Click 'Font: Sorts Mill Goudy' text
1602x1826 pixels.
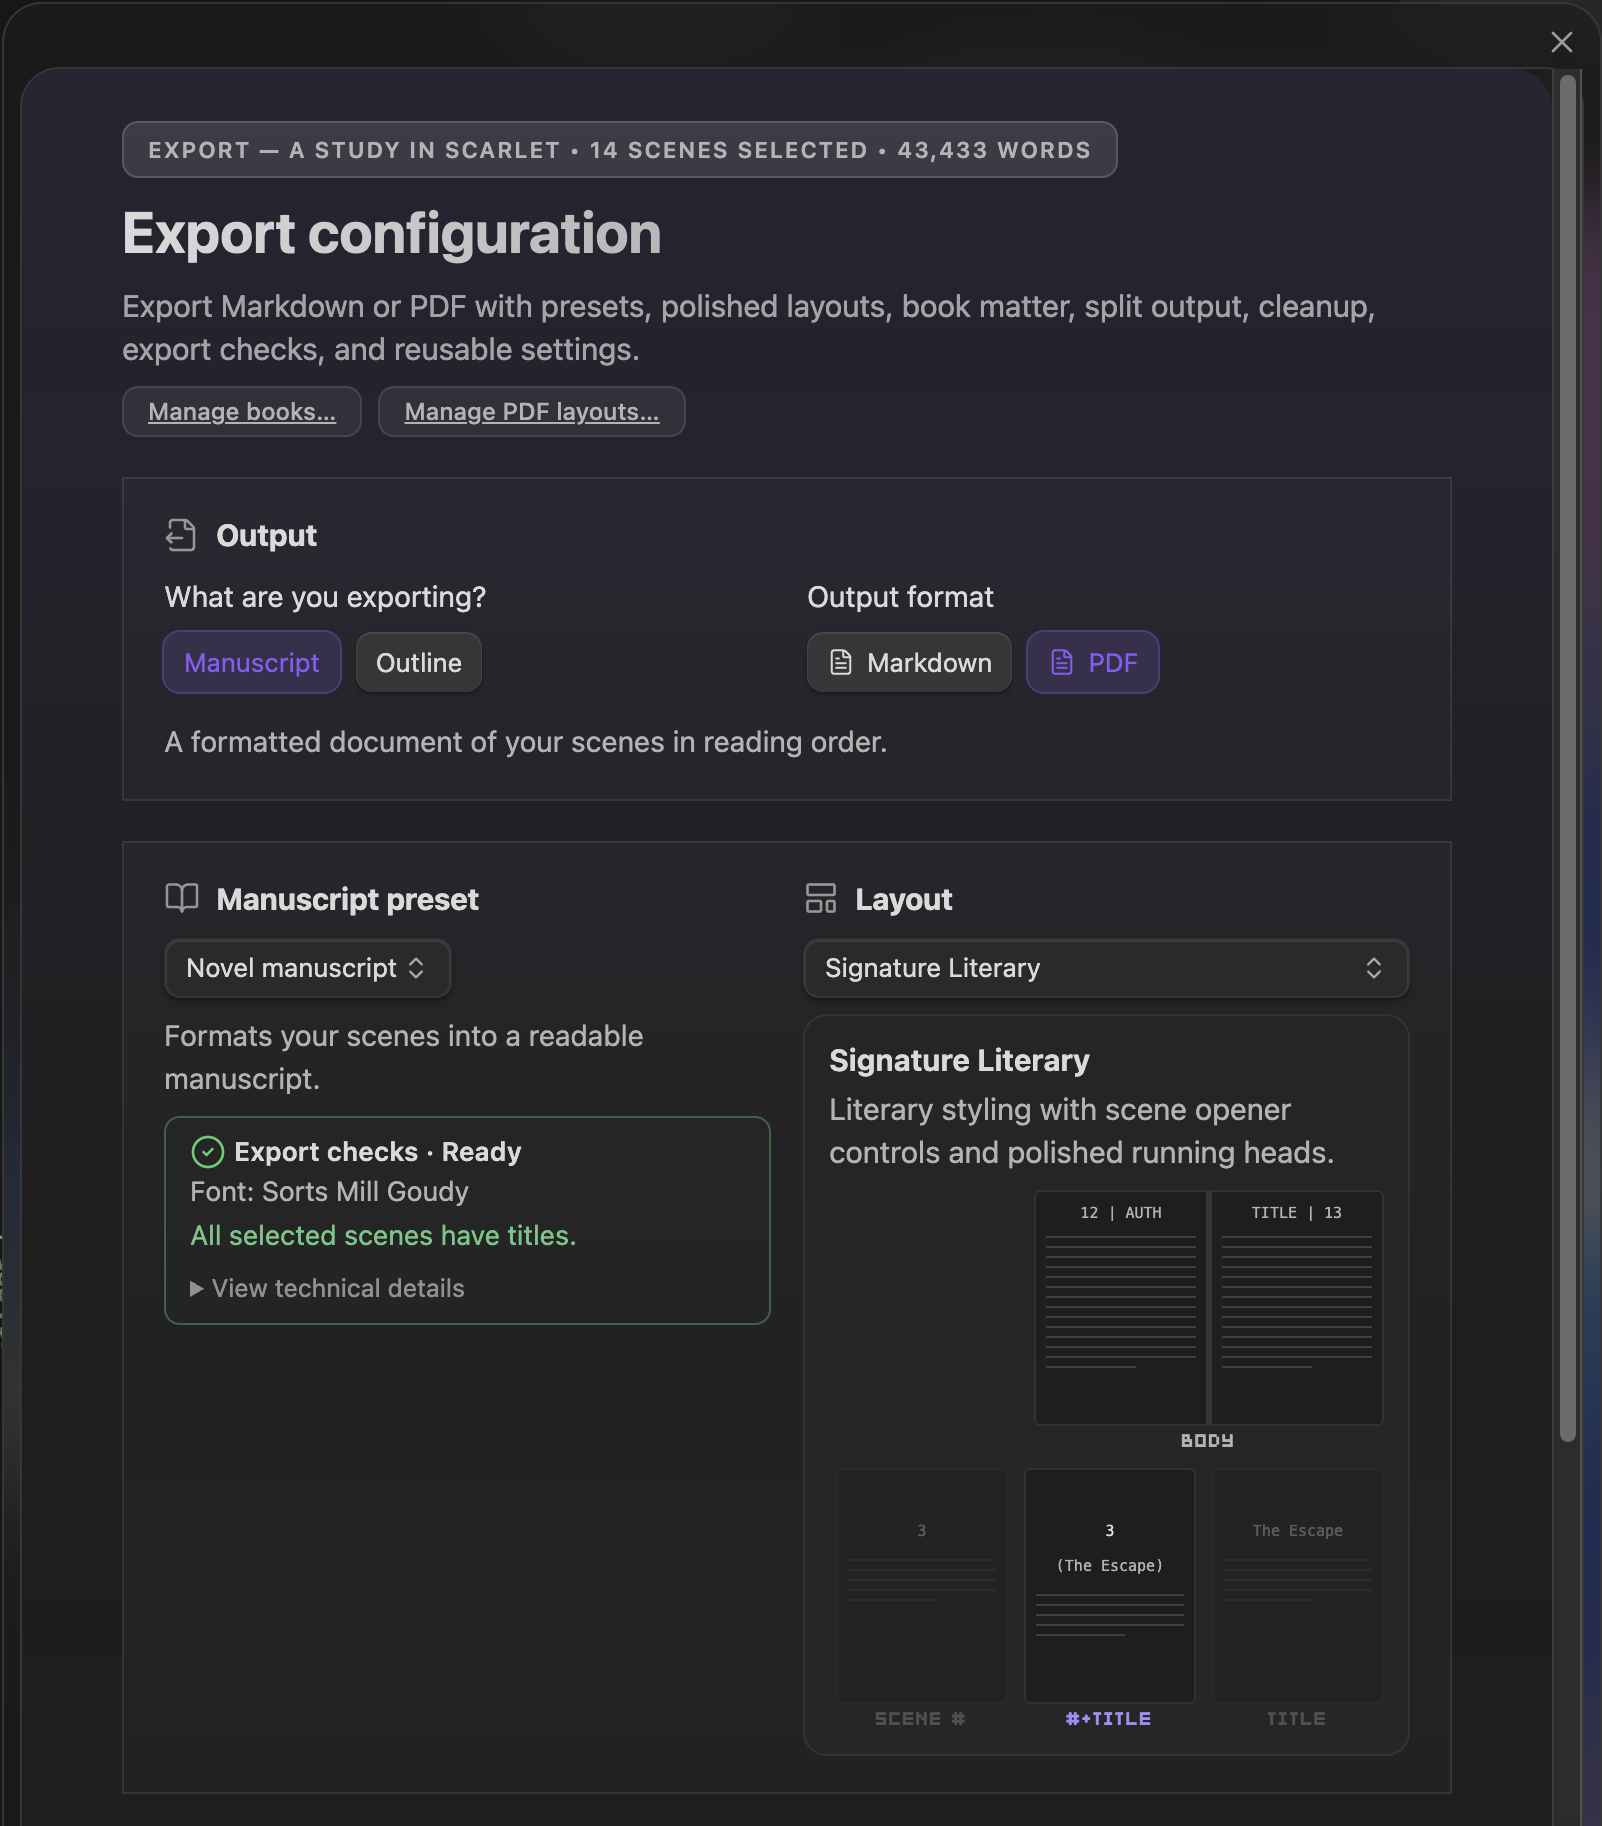click(330, 1192)
